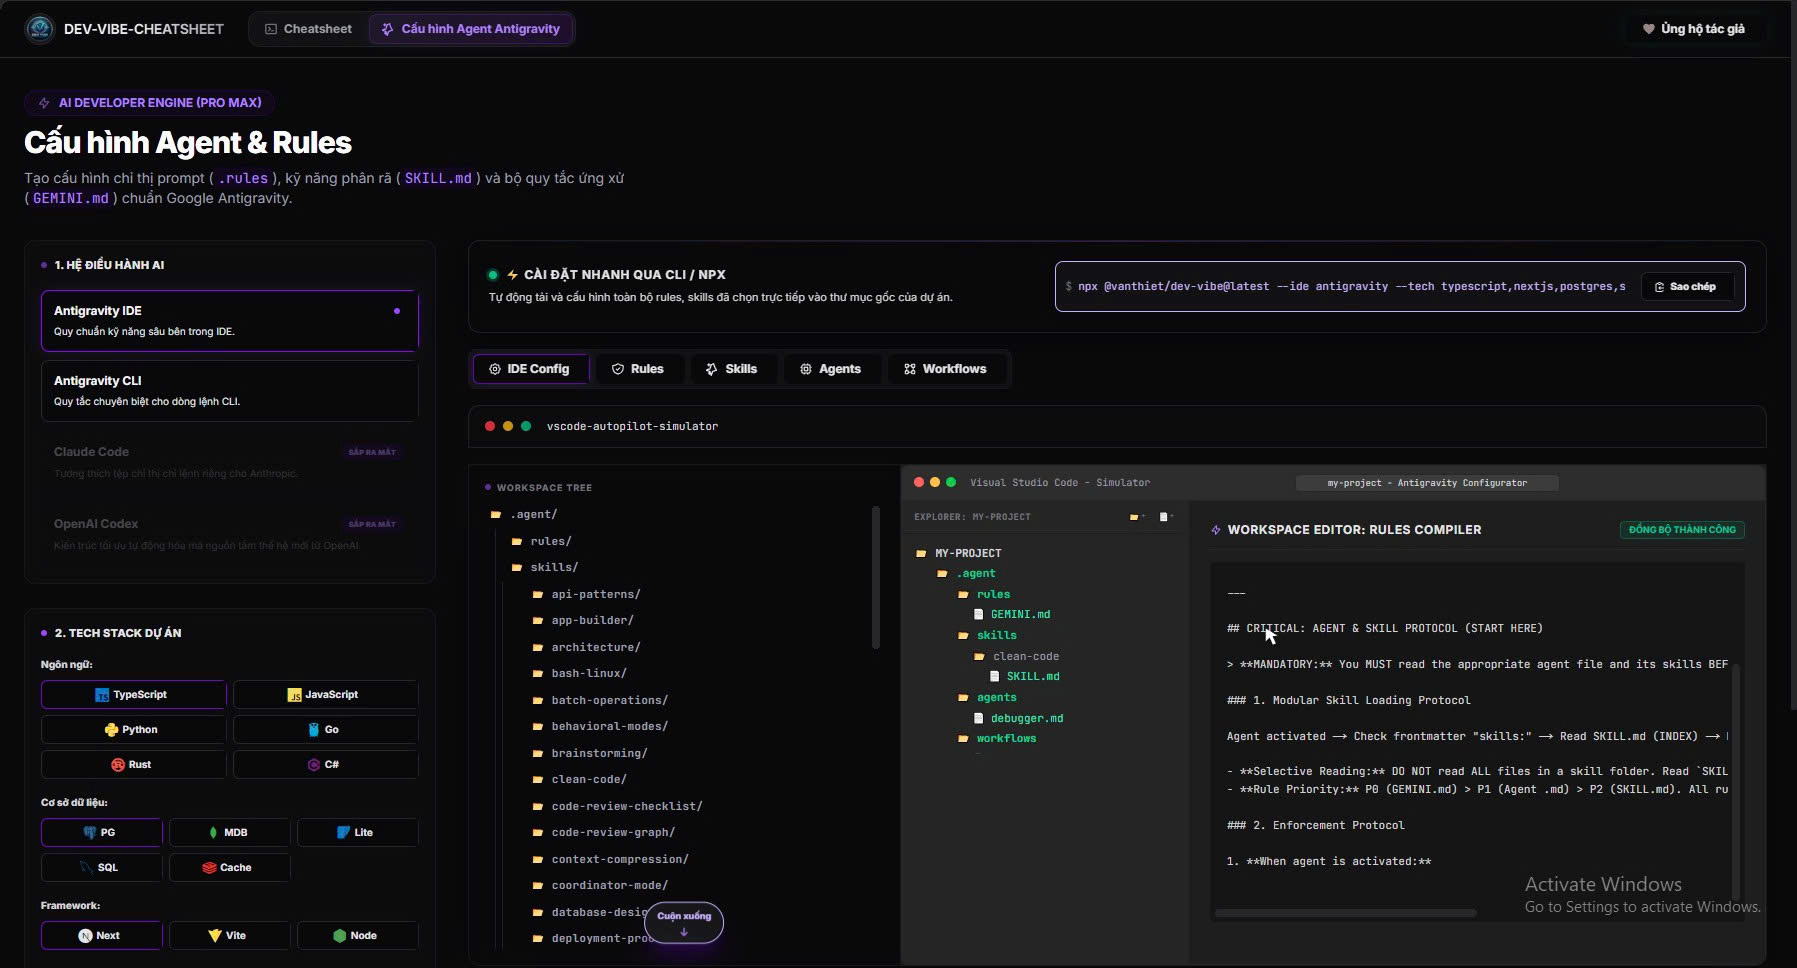Open the Skills tab

tap(731, 369)
